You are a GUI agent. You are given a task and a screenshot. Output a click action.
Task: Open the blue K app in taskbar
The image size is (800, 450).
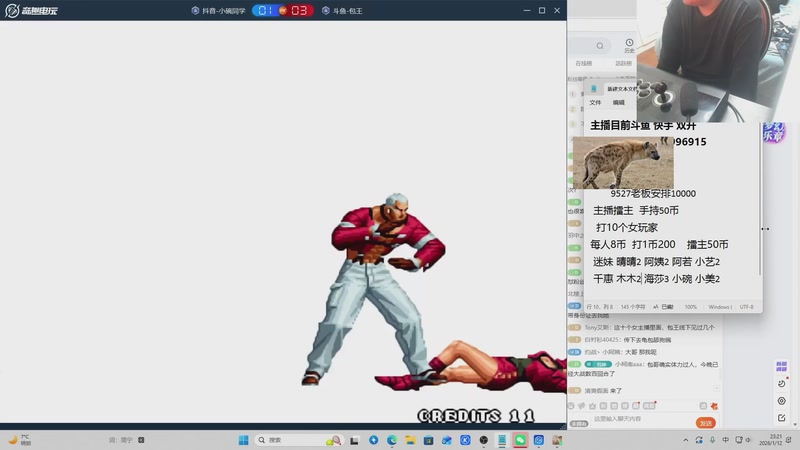[x=465, y=440]
